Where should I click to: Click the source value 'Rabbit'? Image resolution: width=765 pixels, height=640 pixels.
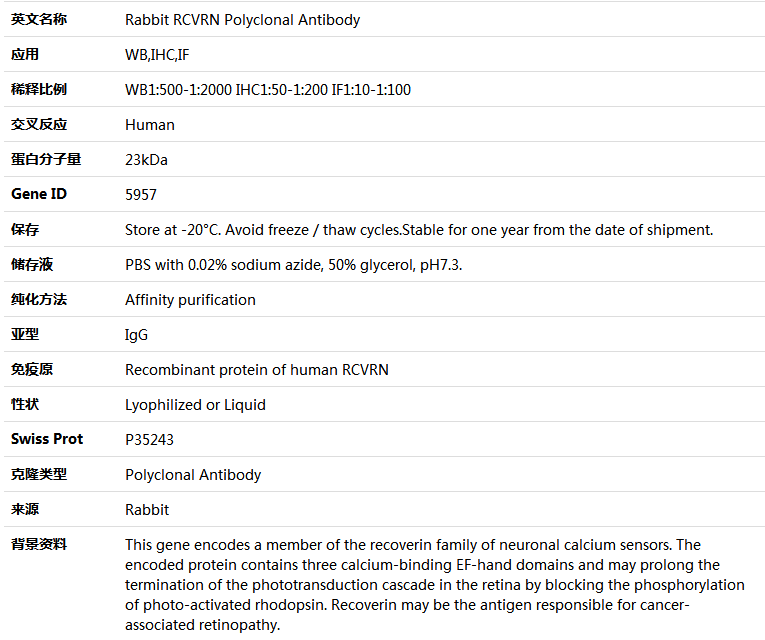[147, 510]
